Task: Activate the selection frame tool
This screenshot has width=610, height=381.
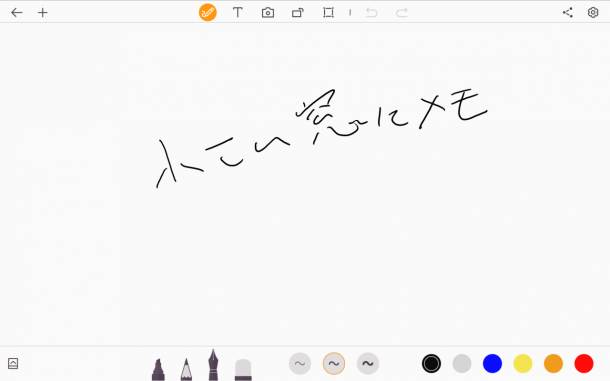Action: [x=328, y=13]
